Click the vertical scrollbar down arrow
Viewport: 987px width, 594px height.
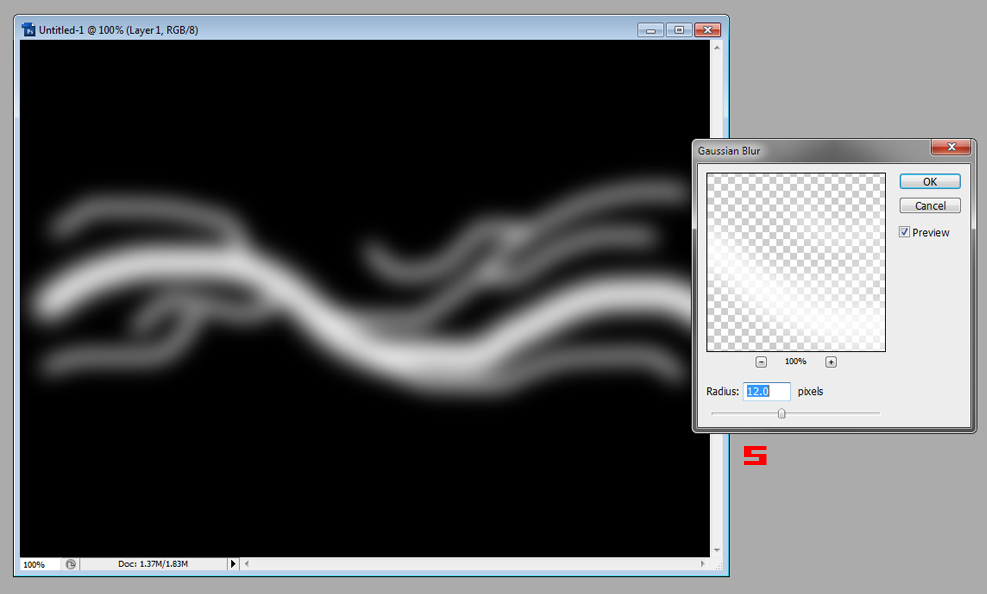point(717,551)
